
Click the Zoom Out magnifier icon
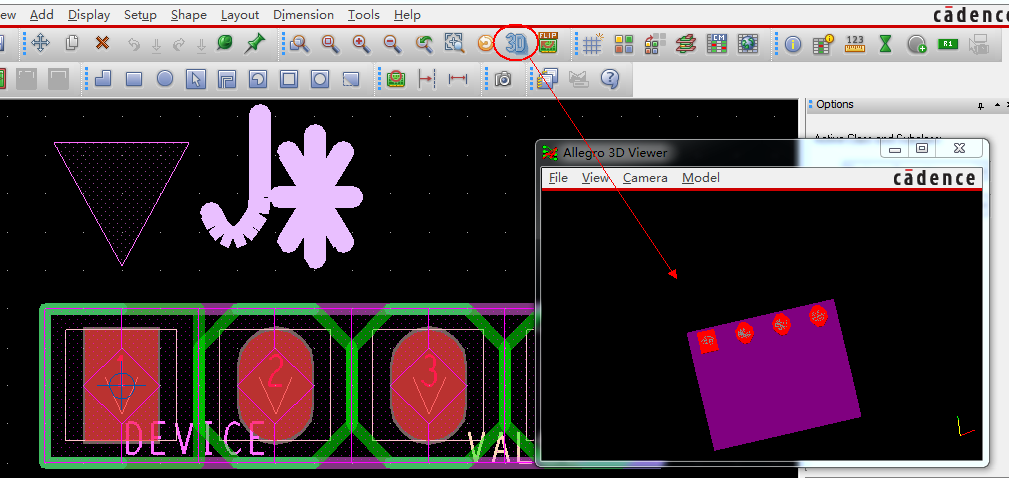(393, 44)
